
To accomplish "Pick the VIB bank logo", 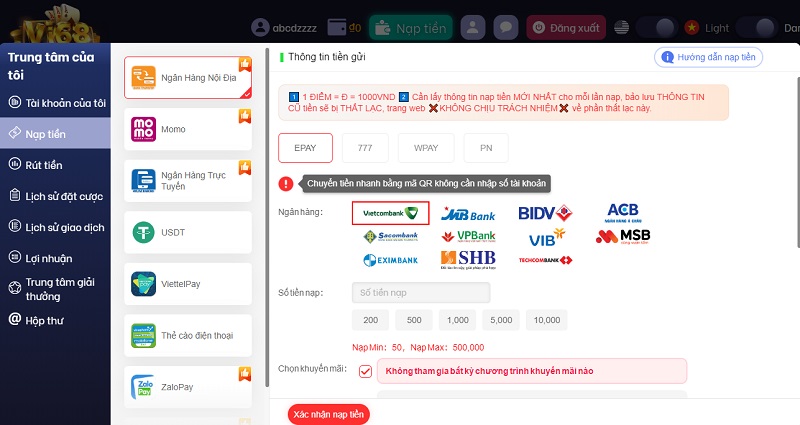I will [x=546, y=238].
